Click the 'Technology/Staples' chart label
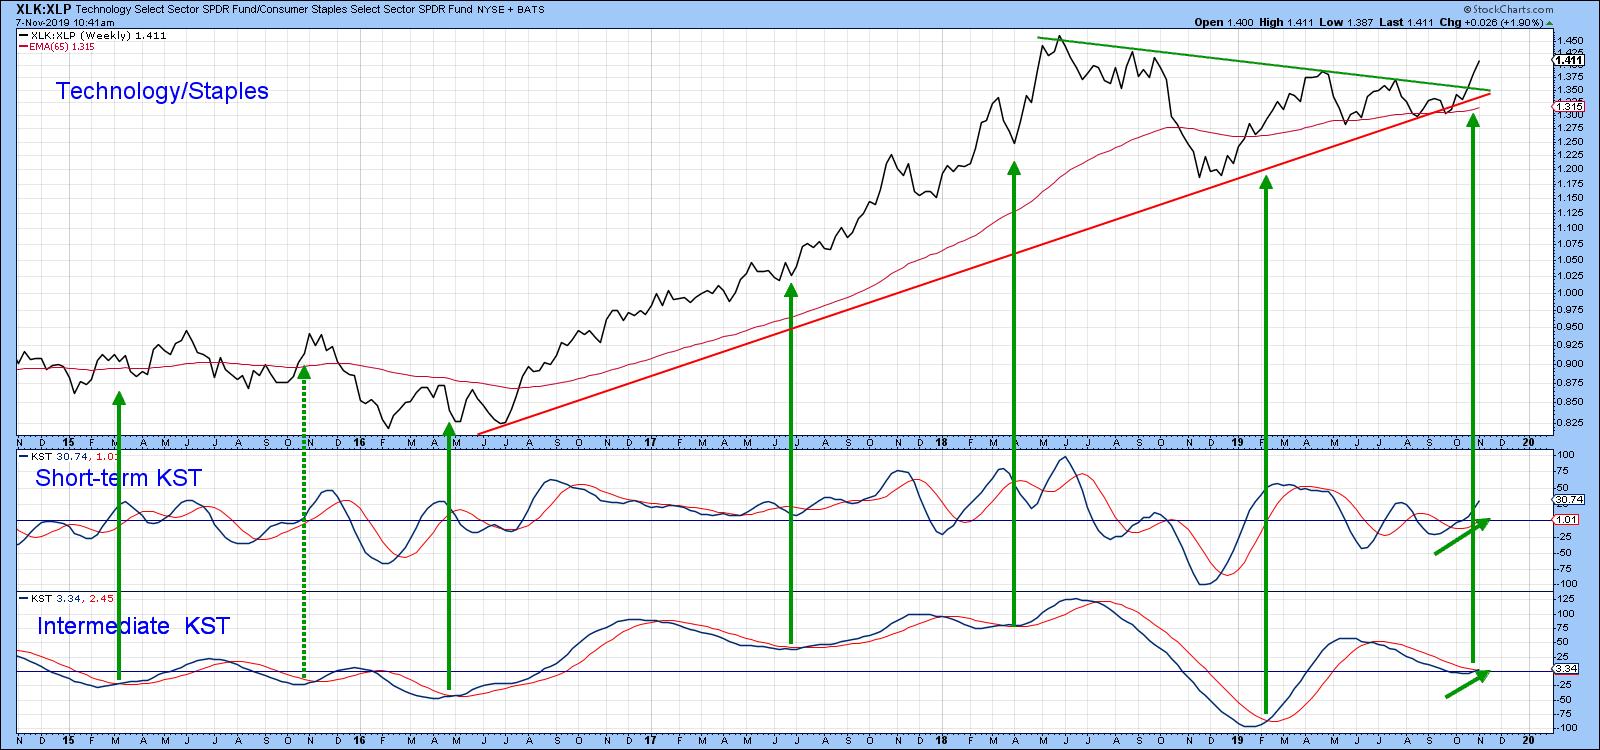The height and width of the screenshot is (750, 1600). tap(162, 91)
